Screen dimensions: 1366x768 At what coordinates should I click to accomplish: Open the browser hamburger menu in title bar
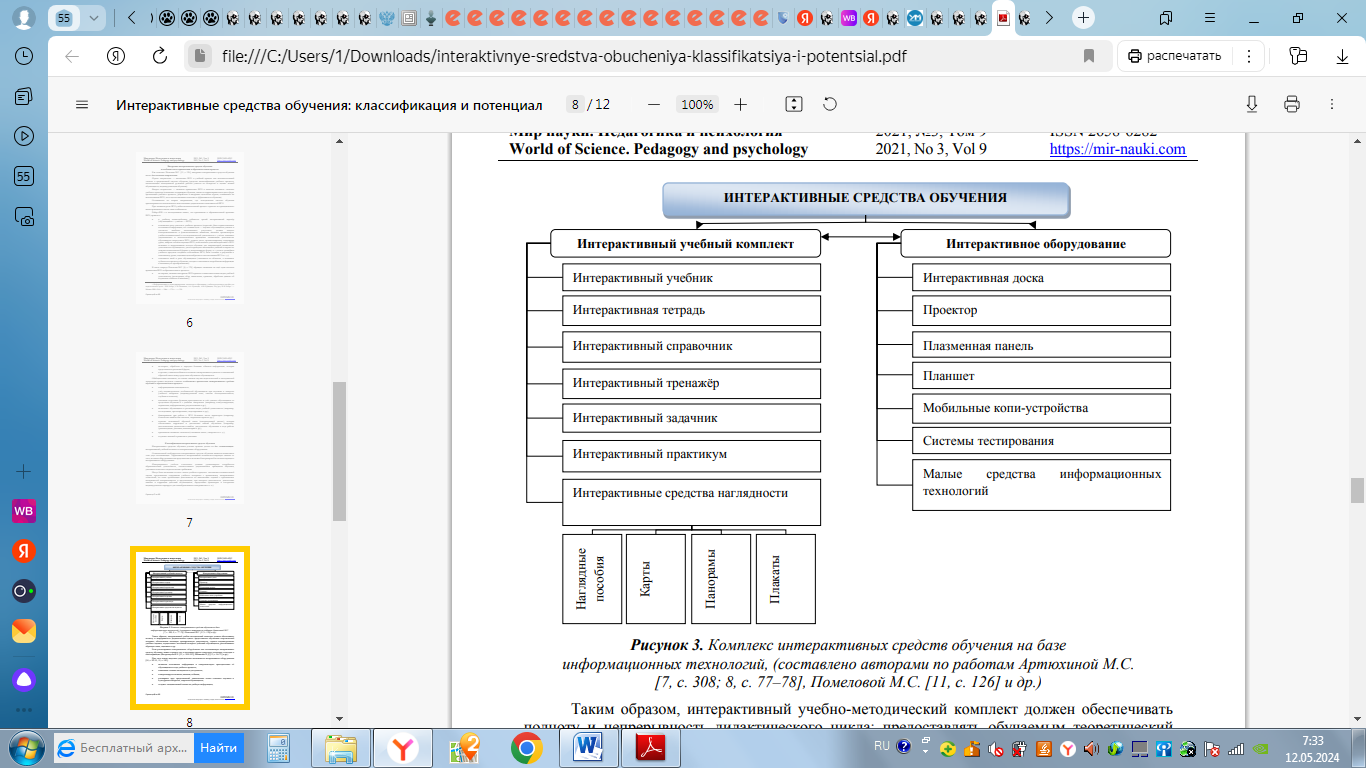click(1208, 18)
